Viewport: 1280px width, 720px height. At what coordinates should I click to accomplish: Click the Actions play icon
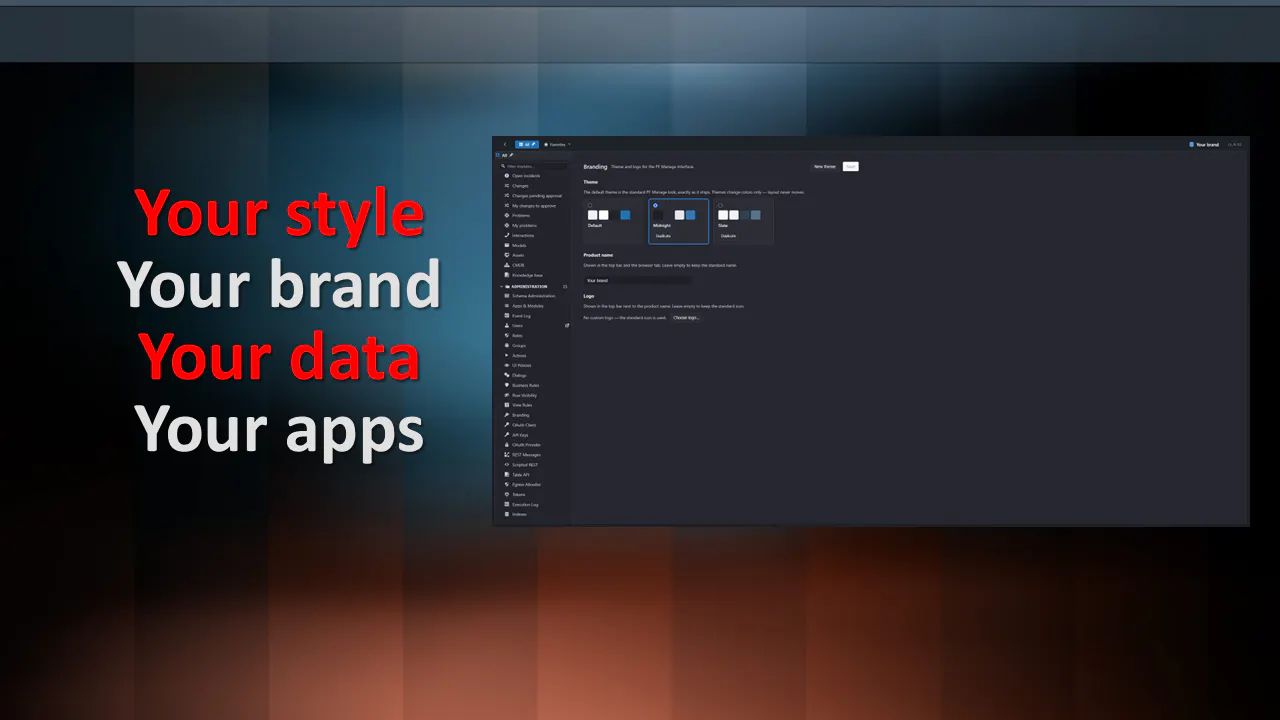(507, 355)
